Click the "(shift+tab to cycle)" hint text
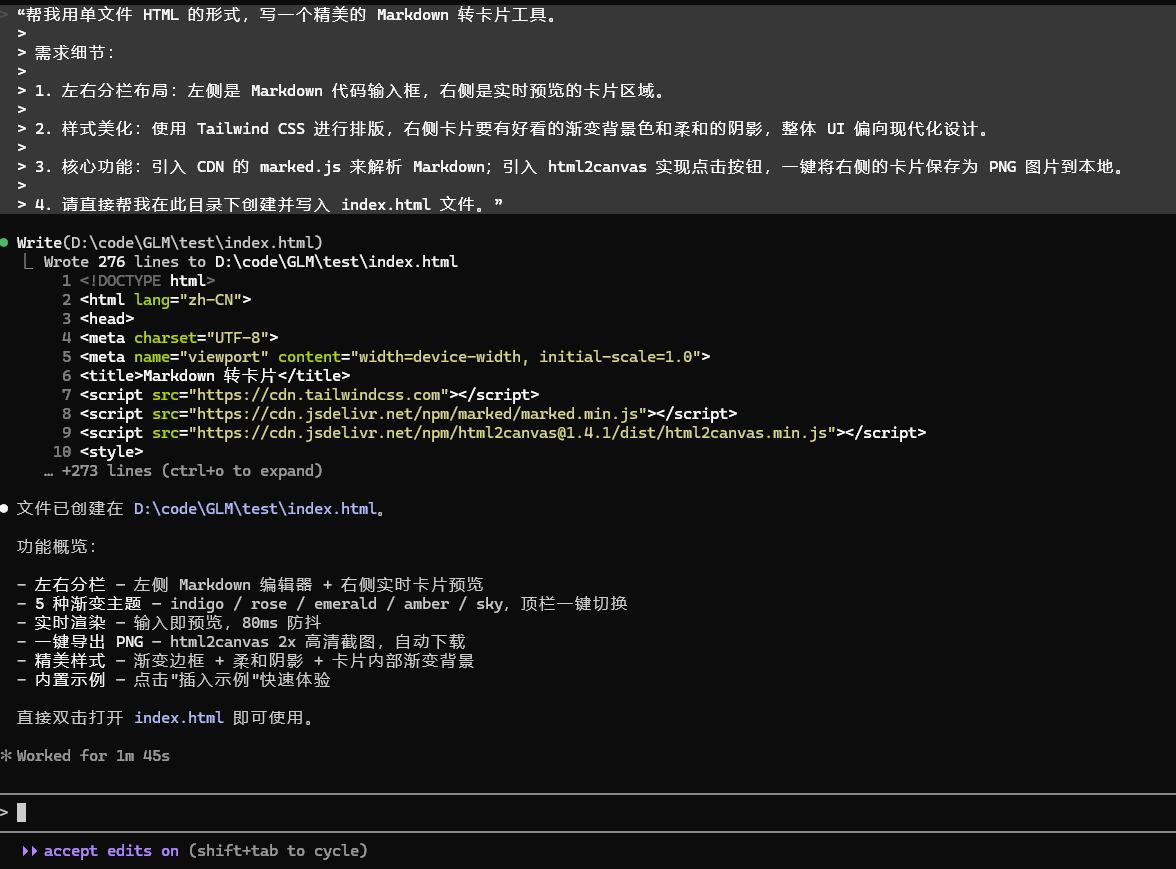The image size is (1176, 869). coord(278,851)
